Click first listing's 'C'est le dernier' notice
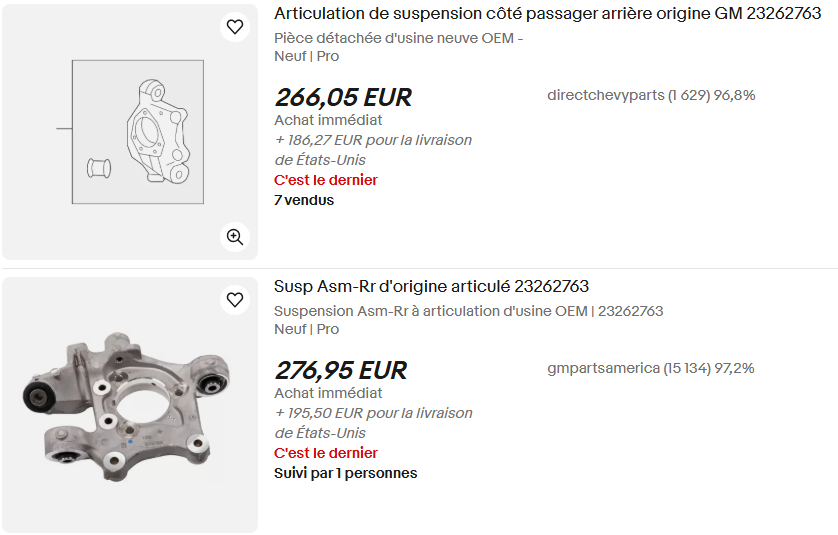This screenshot has width=838, height=535. click(326, 180)
